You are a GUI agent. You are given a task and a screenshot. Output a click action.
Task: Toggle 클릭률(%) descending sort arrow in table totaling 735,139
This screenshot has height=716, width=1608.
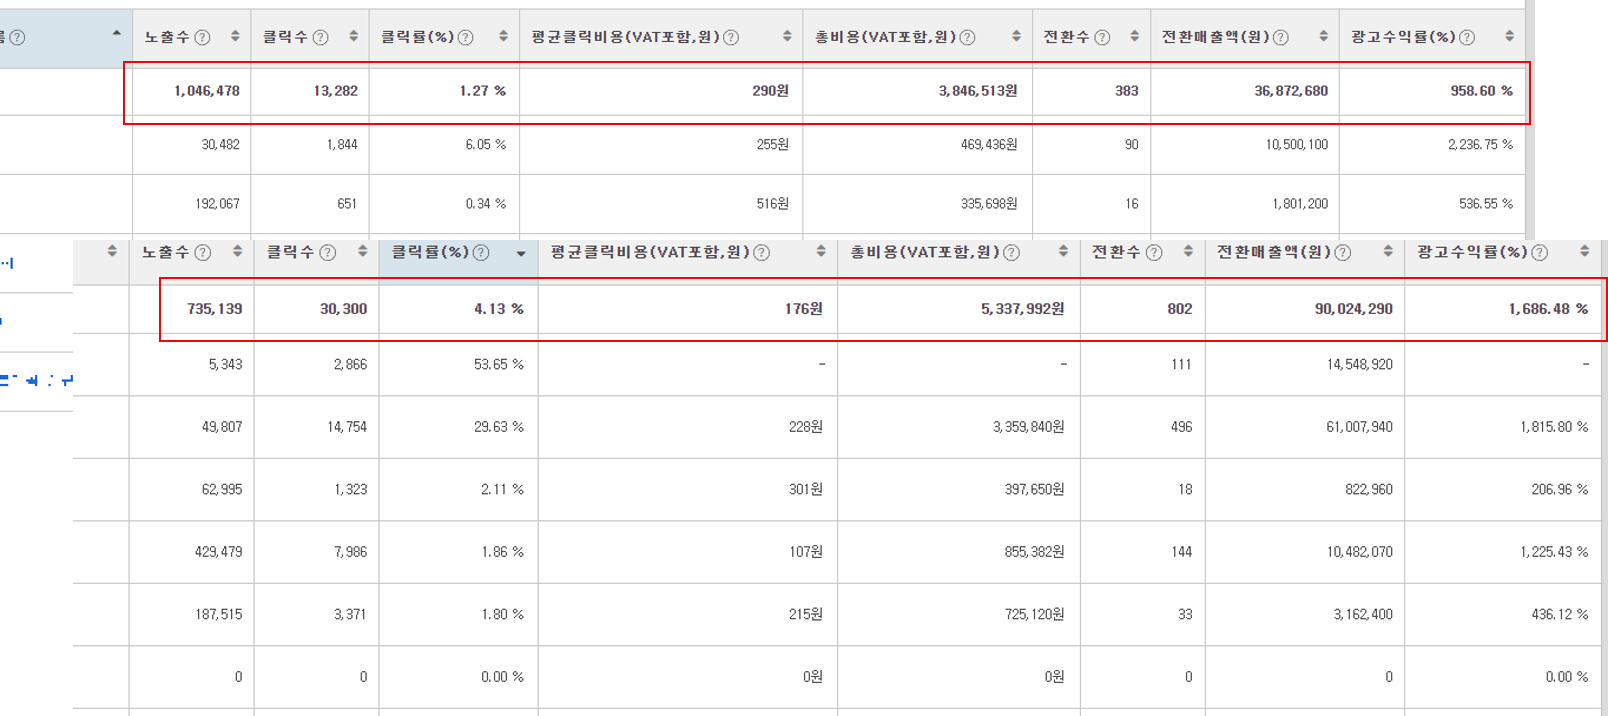pyautogui.click(x=521, y=254)
